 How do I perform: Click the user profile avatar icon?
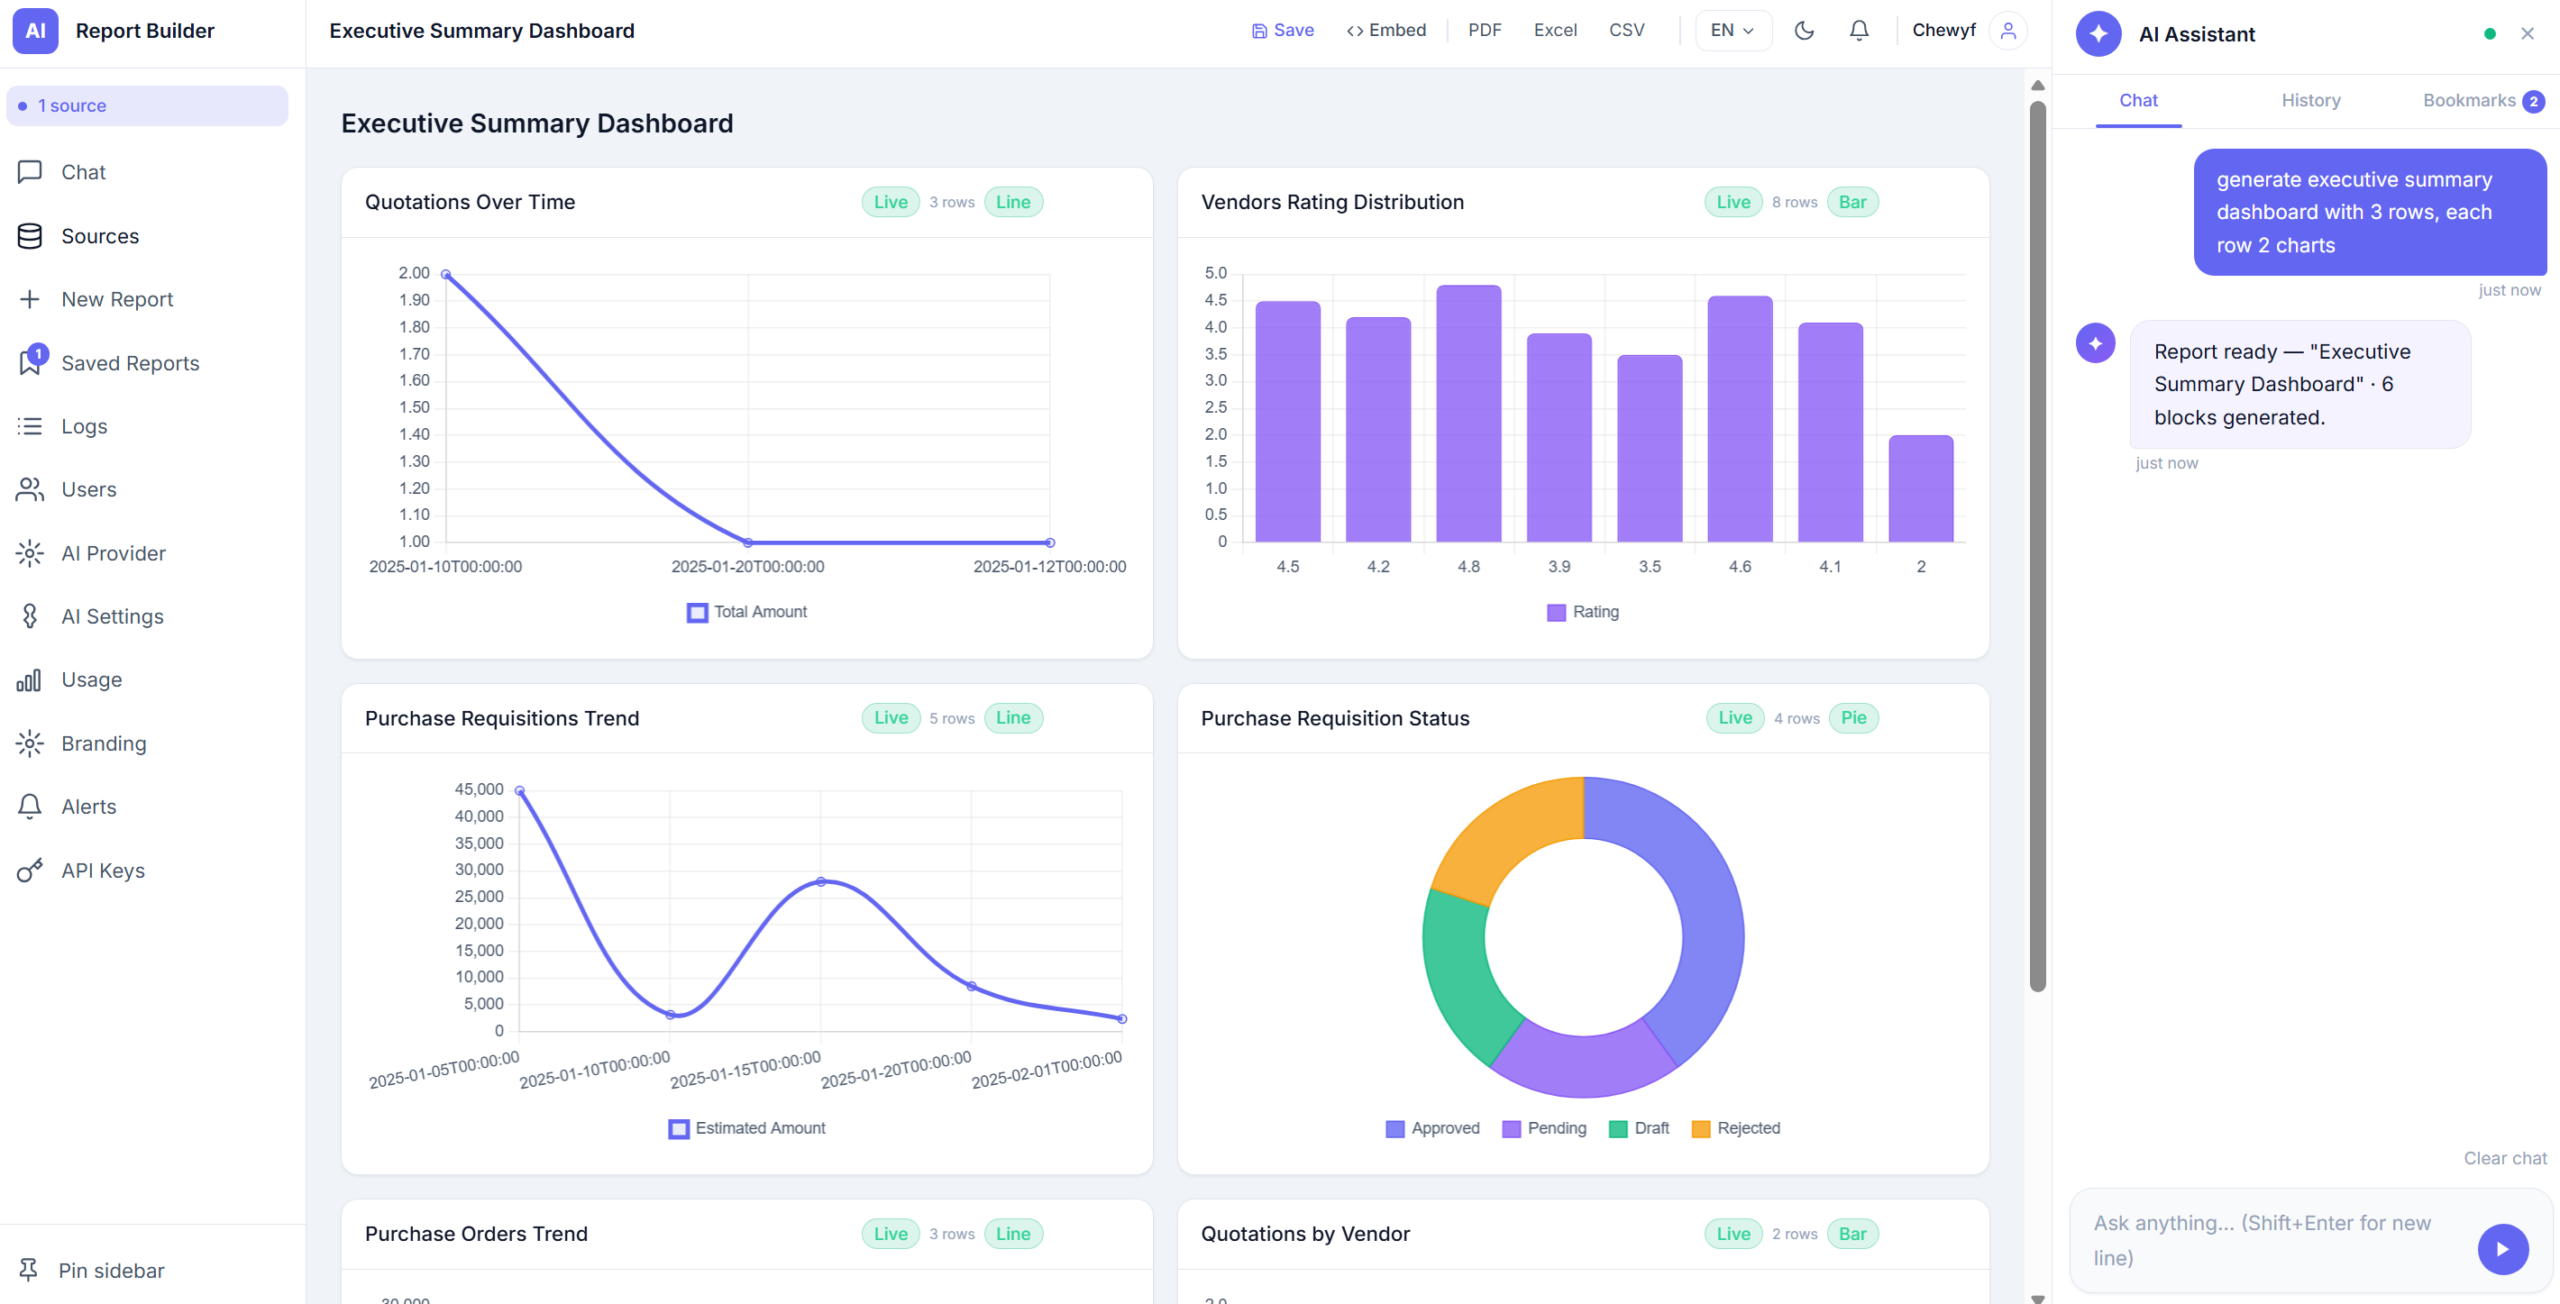[2008, 31]
